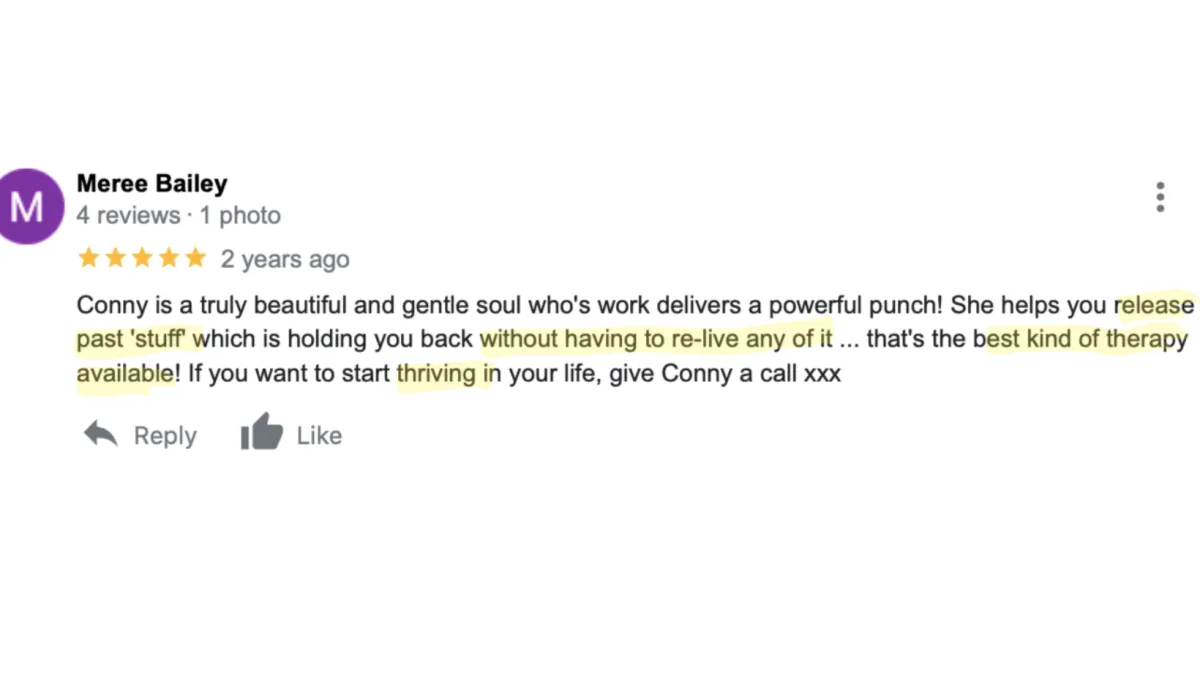Viewport: 1200px width, 676px height.
Task: Click the Reply arrow icon
Action: pyautogui.click(x=100, y=434)
